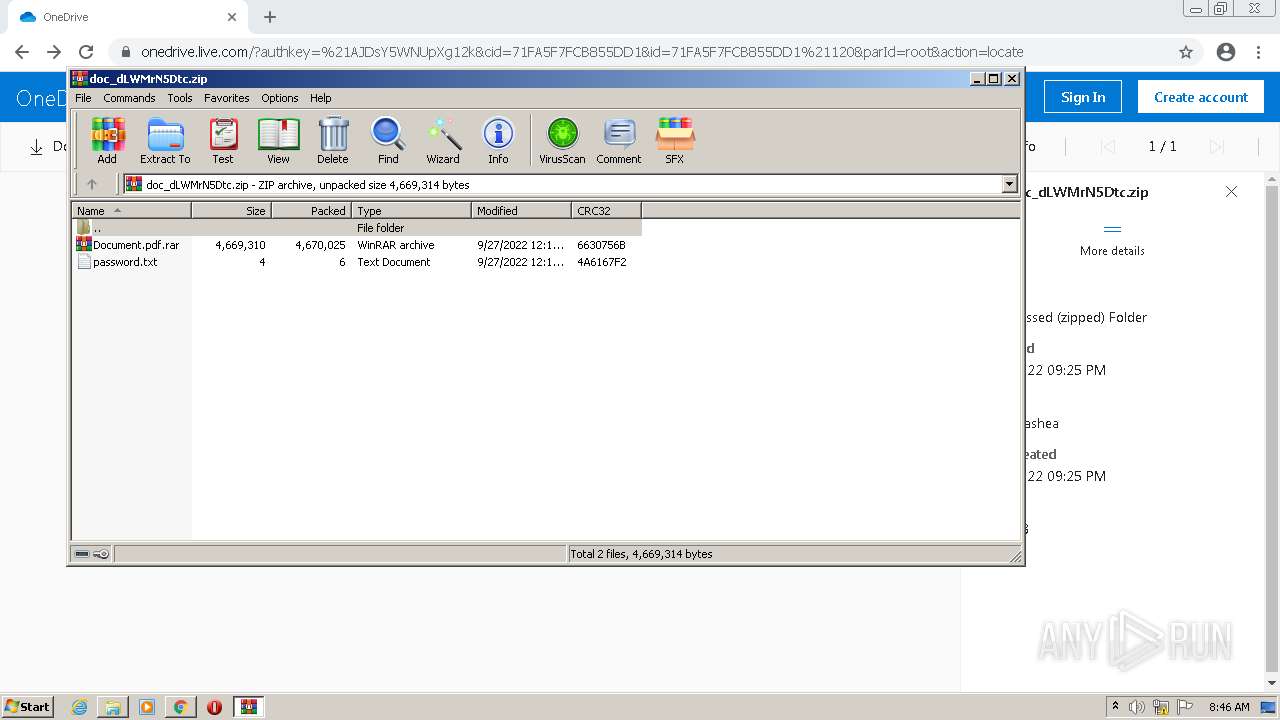The width and height of the screenshot is (1280, 720).
Task: Click the Delete trash icon
Action: coord(333,140)
